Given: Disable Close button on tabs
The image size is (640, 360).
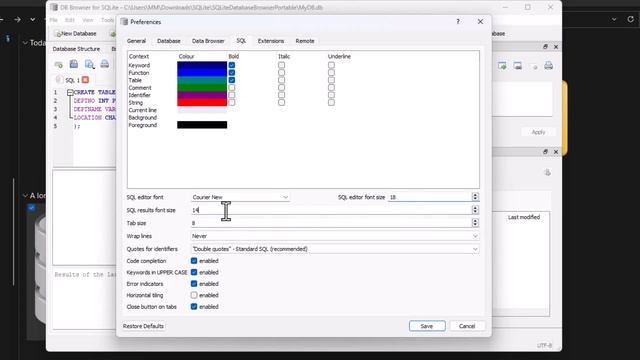Looking at the screenshot, I should coord(194,307).
